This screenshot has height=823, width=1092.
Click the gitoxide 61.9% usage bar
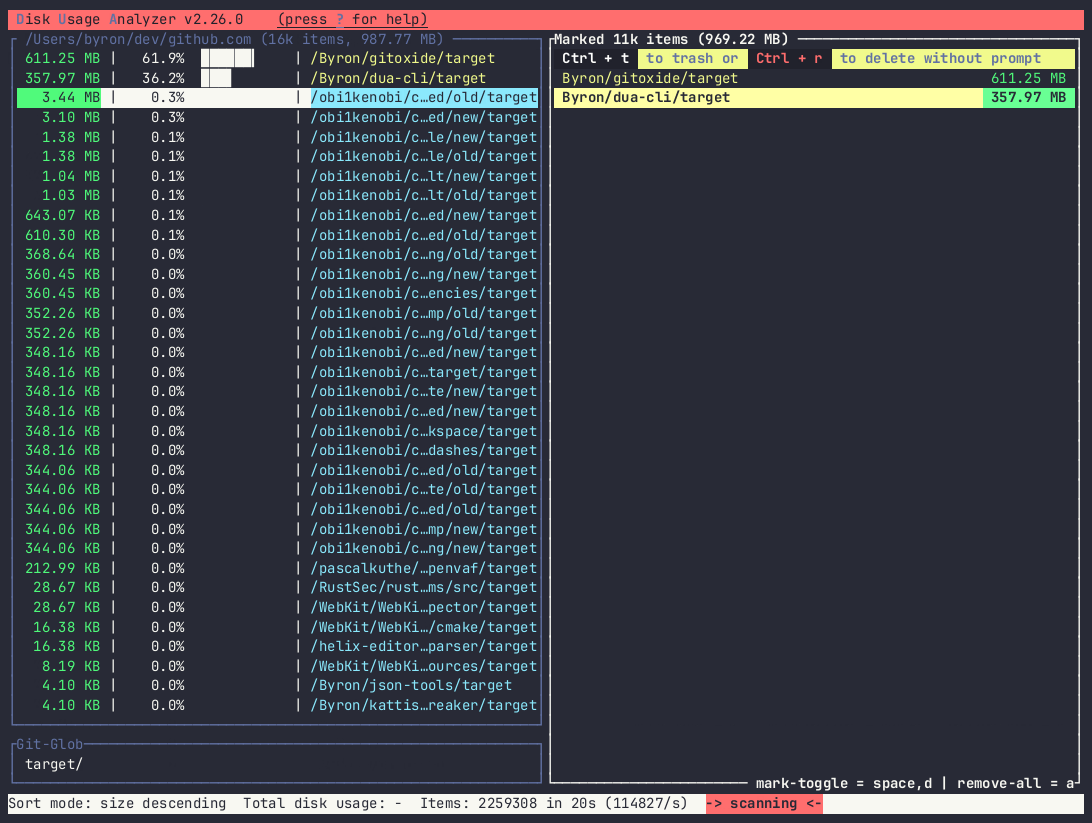click(x=227, y=58)
